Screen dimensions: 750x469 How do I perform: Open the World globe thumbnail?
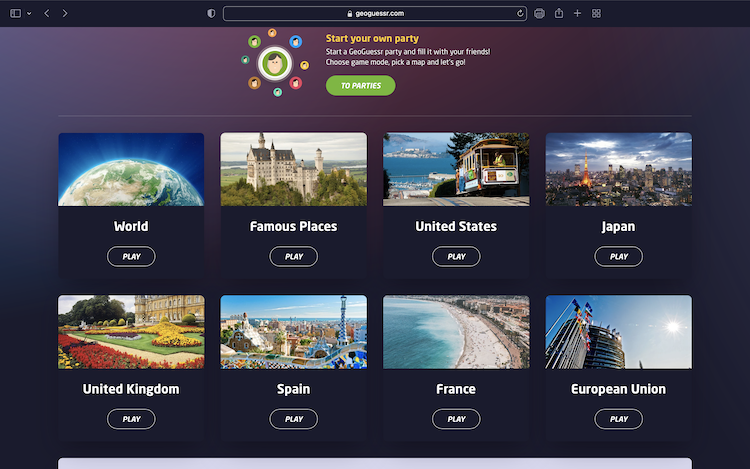click(x=131, y=169)
